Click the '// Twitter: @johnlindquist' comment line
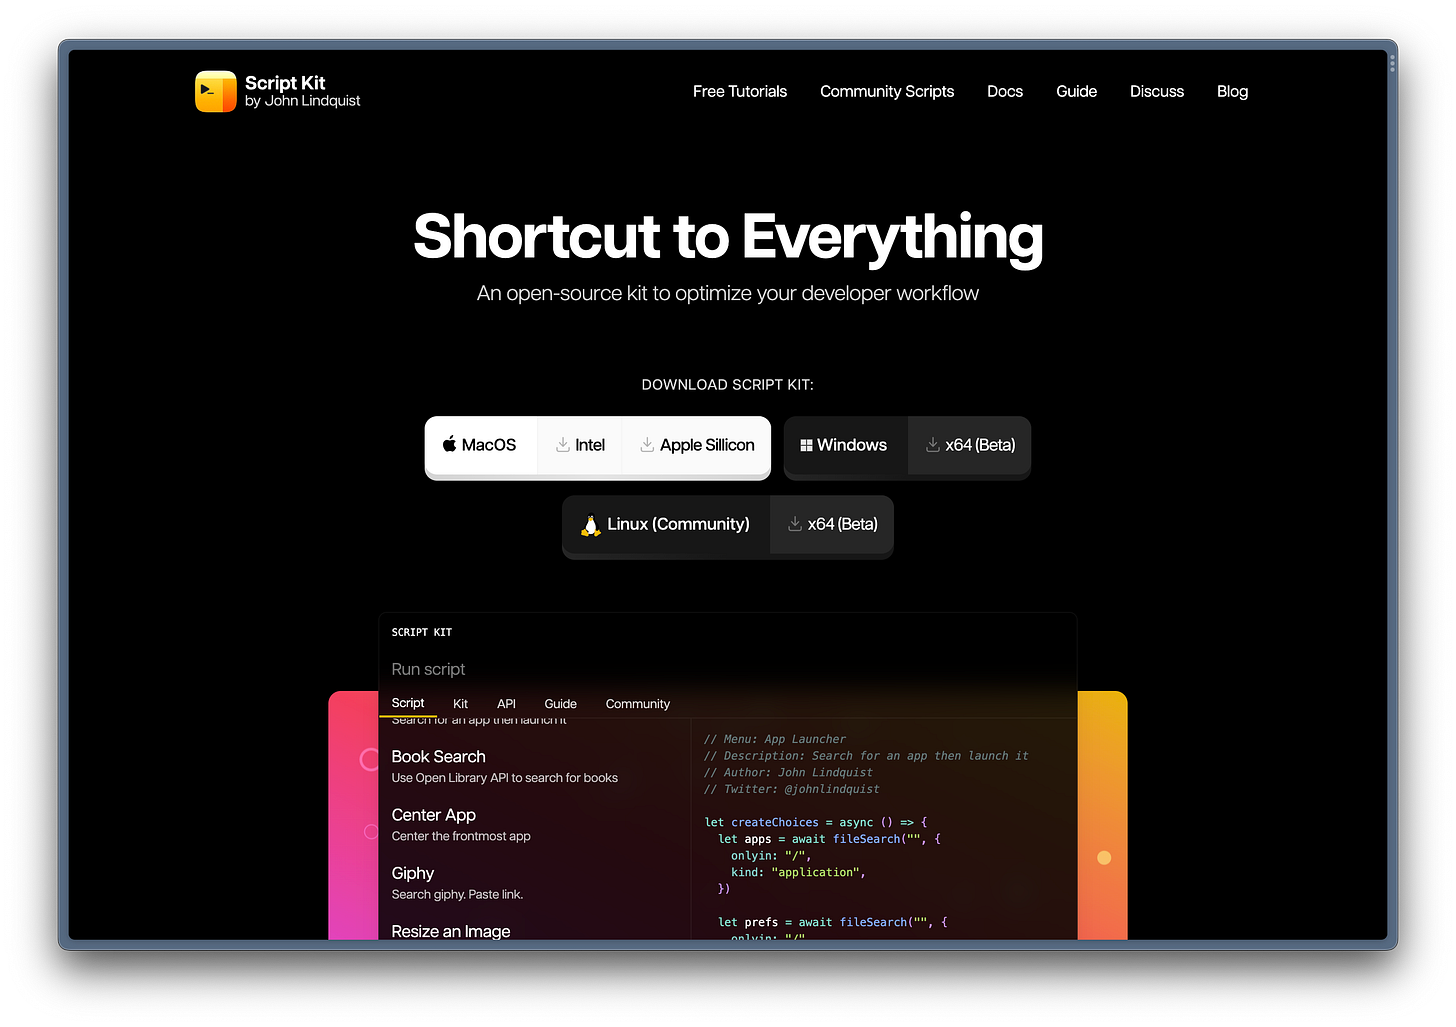Viewport: 1456px width, 1027px height. [792, 789]
